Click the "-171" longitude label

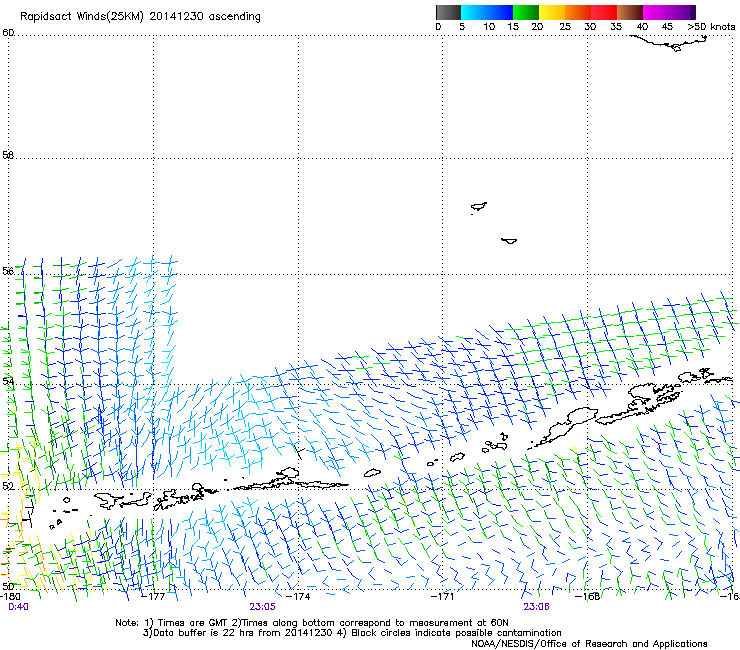[x=443, y=596]
